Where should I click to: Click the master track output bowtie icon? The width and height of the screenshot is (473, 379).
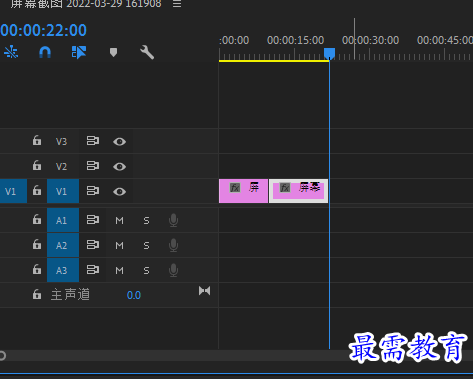tap(204, 291)
